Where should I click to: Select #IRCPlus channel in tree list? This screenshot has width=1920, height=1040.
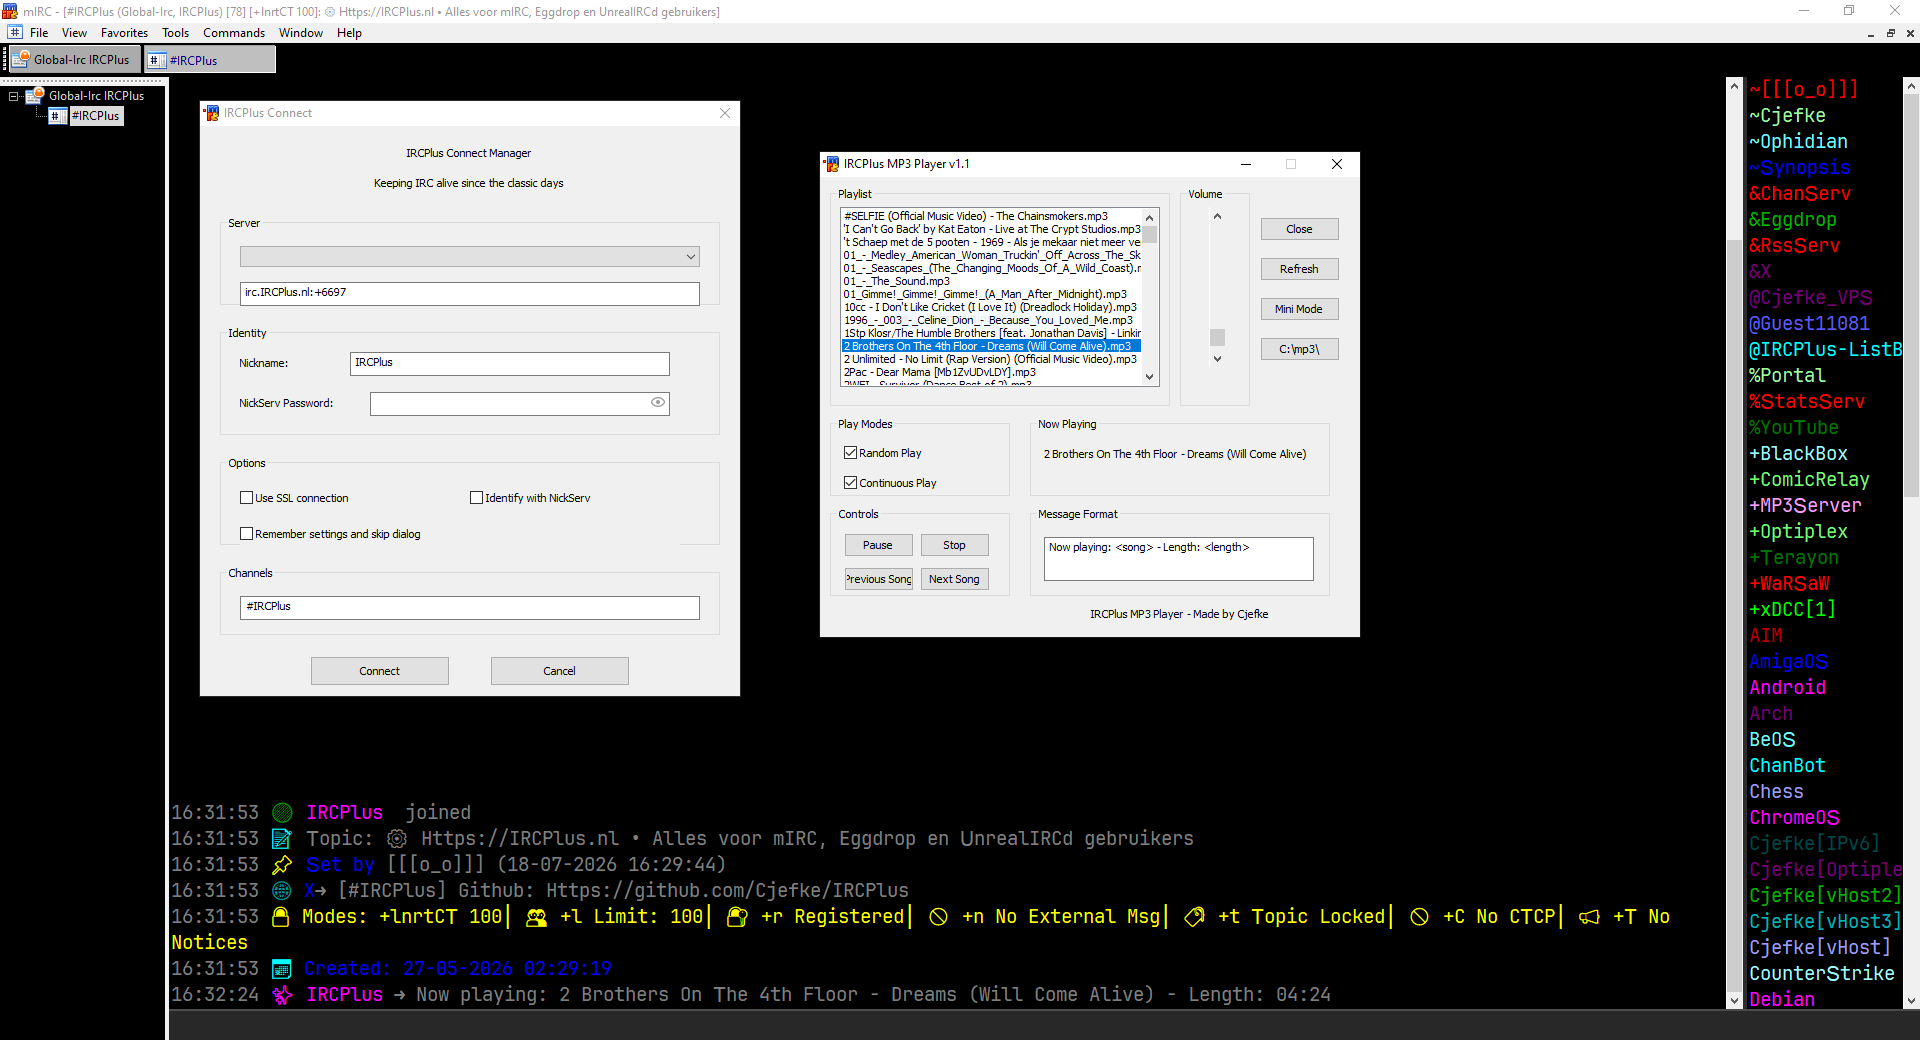click(96, 116)
